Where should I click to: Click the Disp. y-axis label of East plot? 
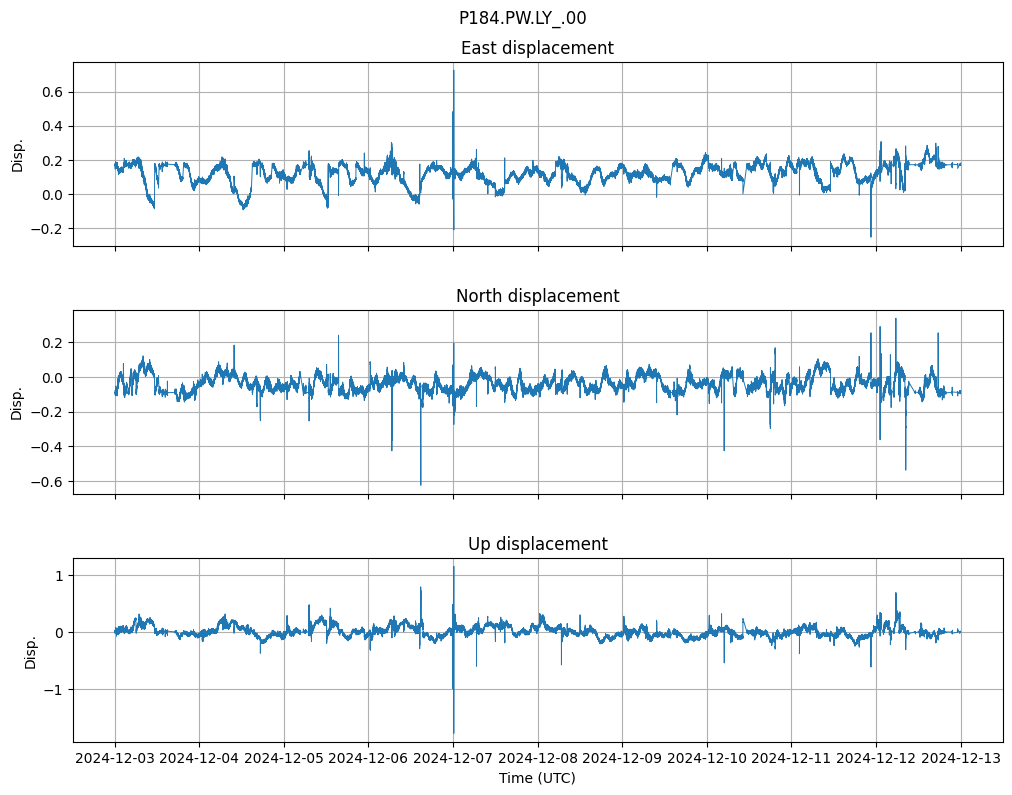(17, 154)
